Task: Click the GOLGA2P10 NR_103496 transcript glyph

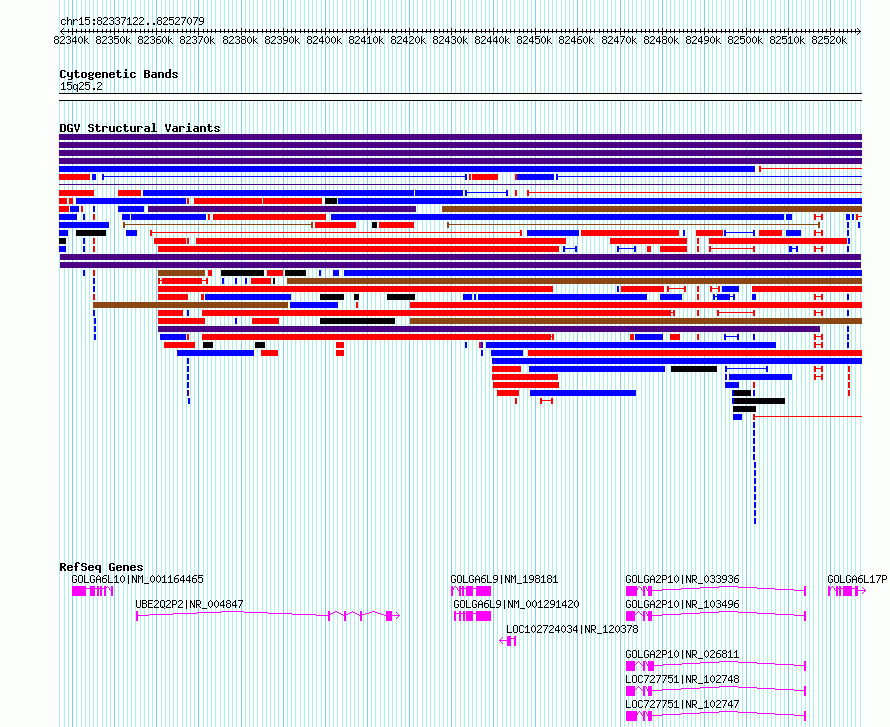Action: click(716, 616)
